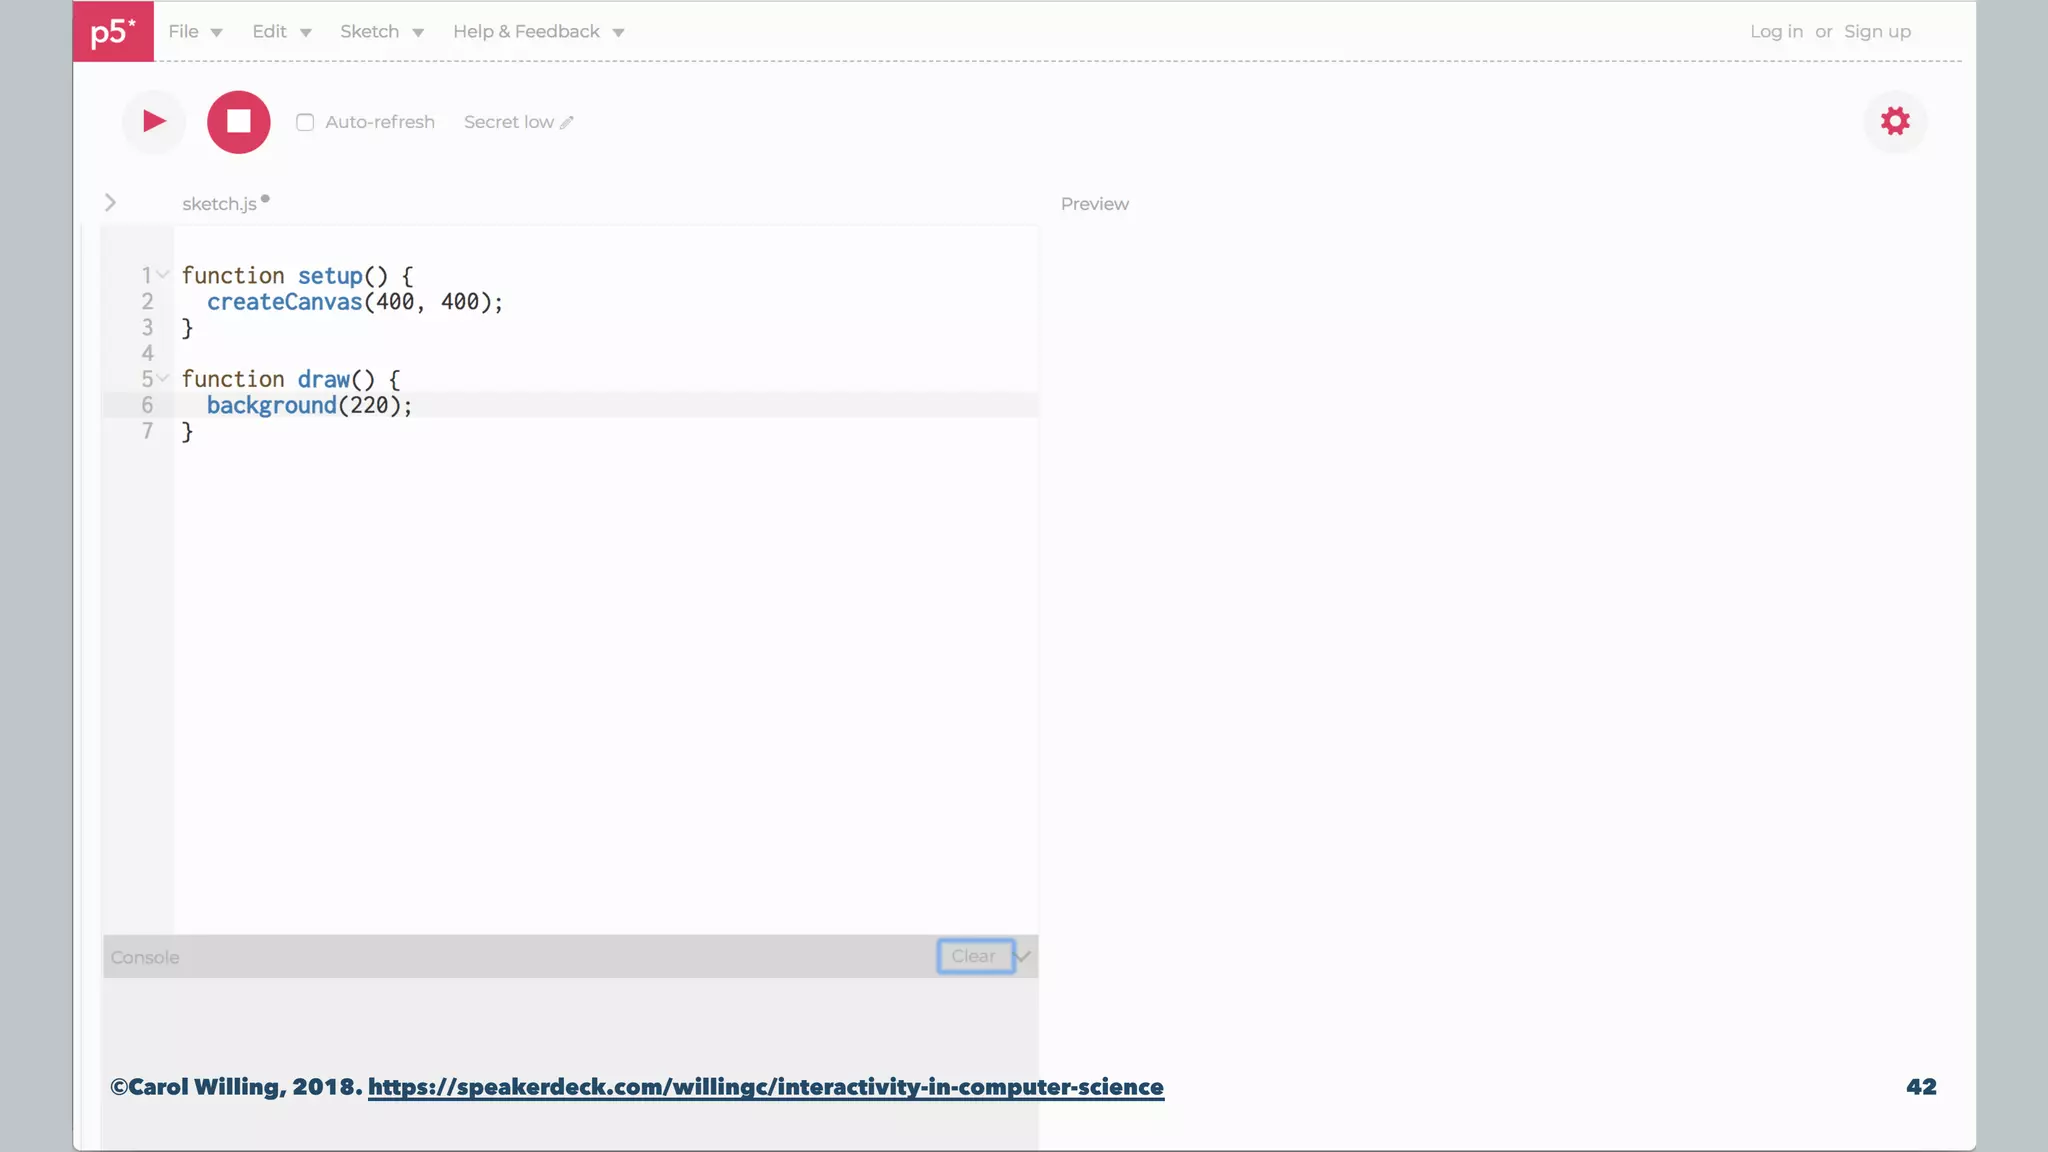2048x1152 pixels.
Task: Click the Log in link
Action: pos(1776,32)
